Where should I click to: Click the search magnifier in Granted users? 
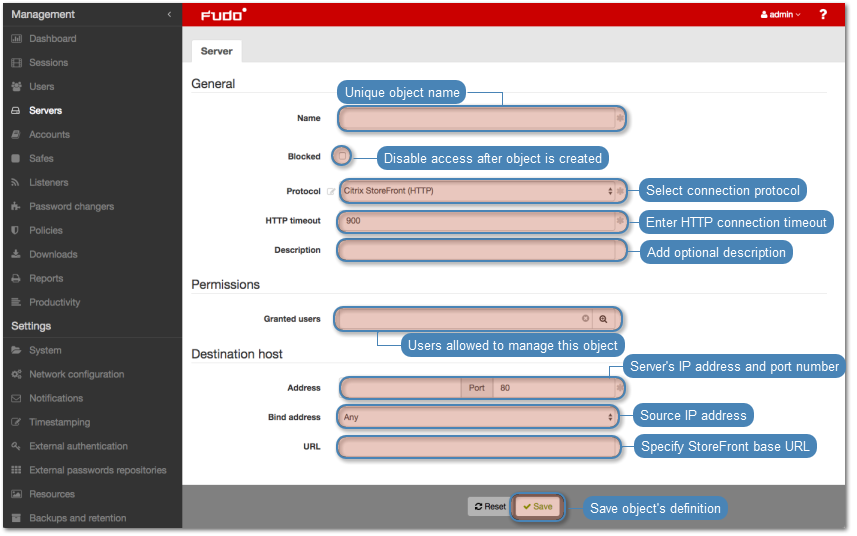click(x=603, y=319)
